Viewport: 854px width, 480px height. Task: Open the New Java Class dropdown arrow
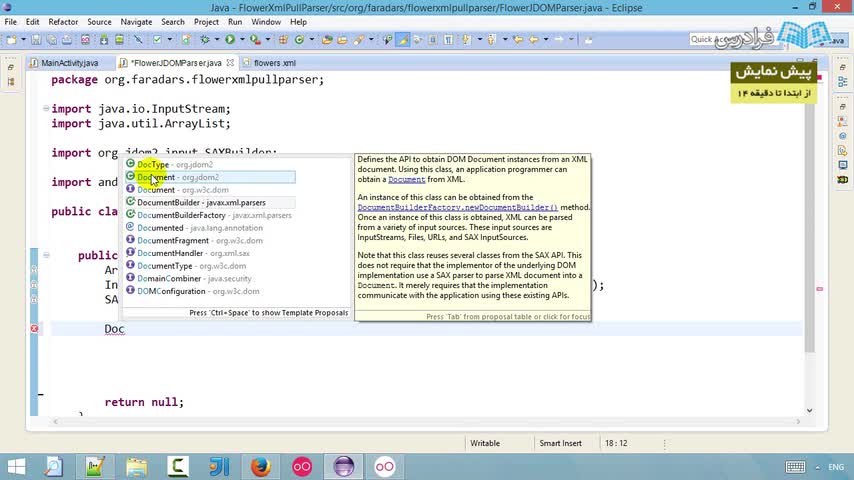coord(311,40)
